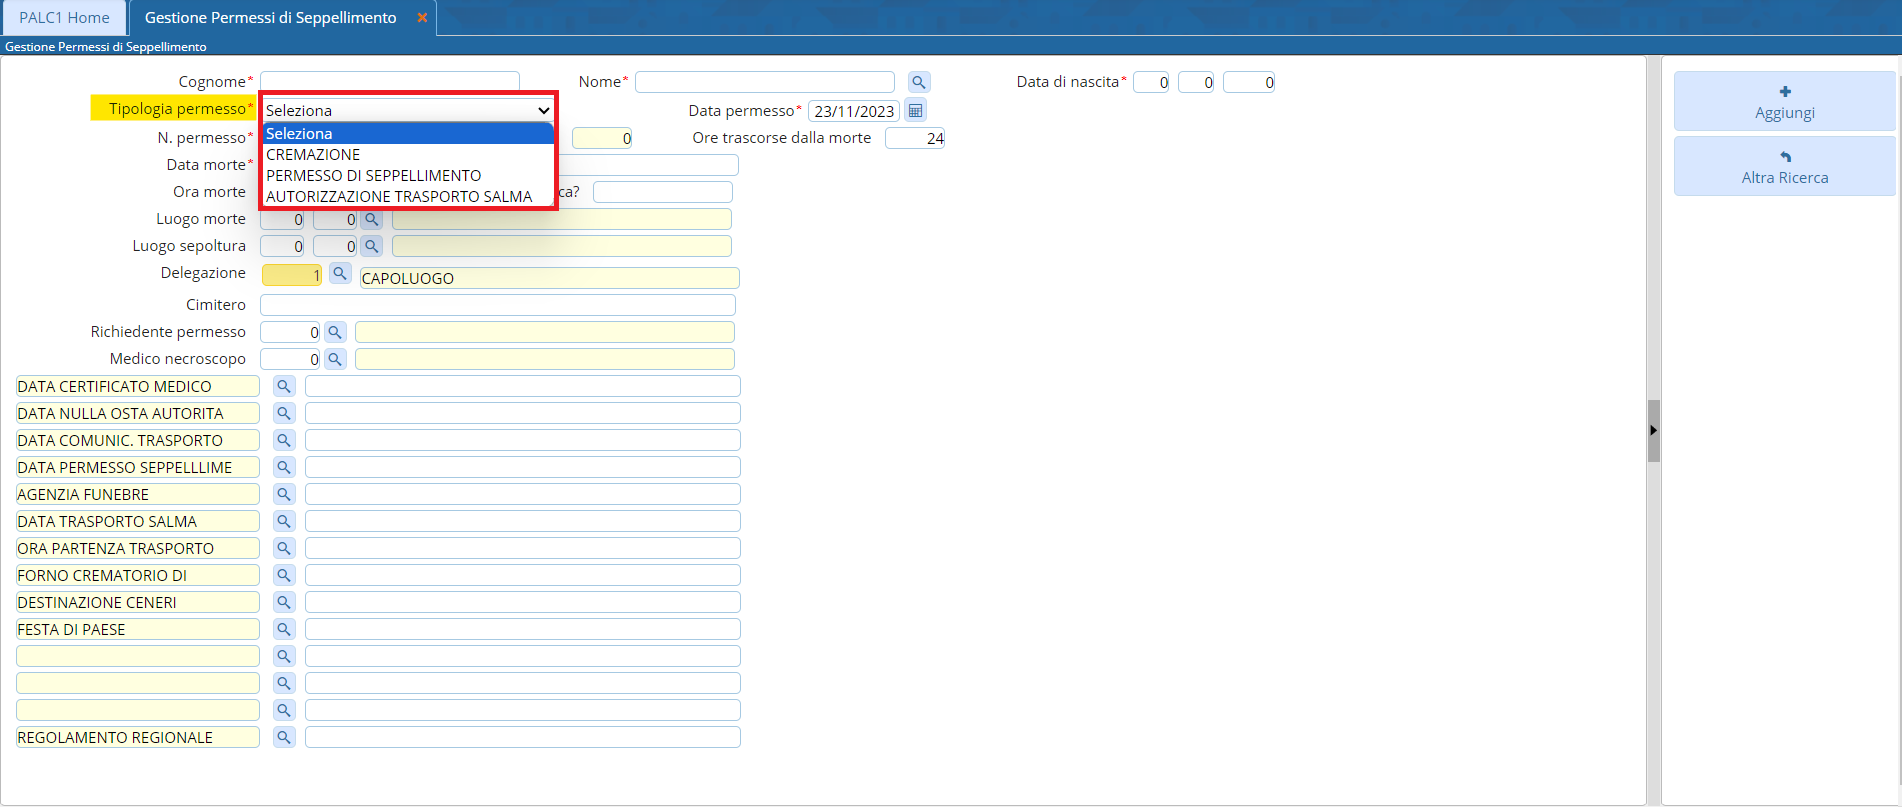
Task: Click the Altra Ricerca button
Action: (x=1784, y=167)
